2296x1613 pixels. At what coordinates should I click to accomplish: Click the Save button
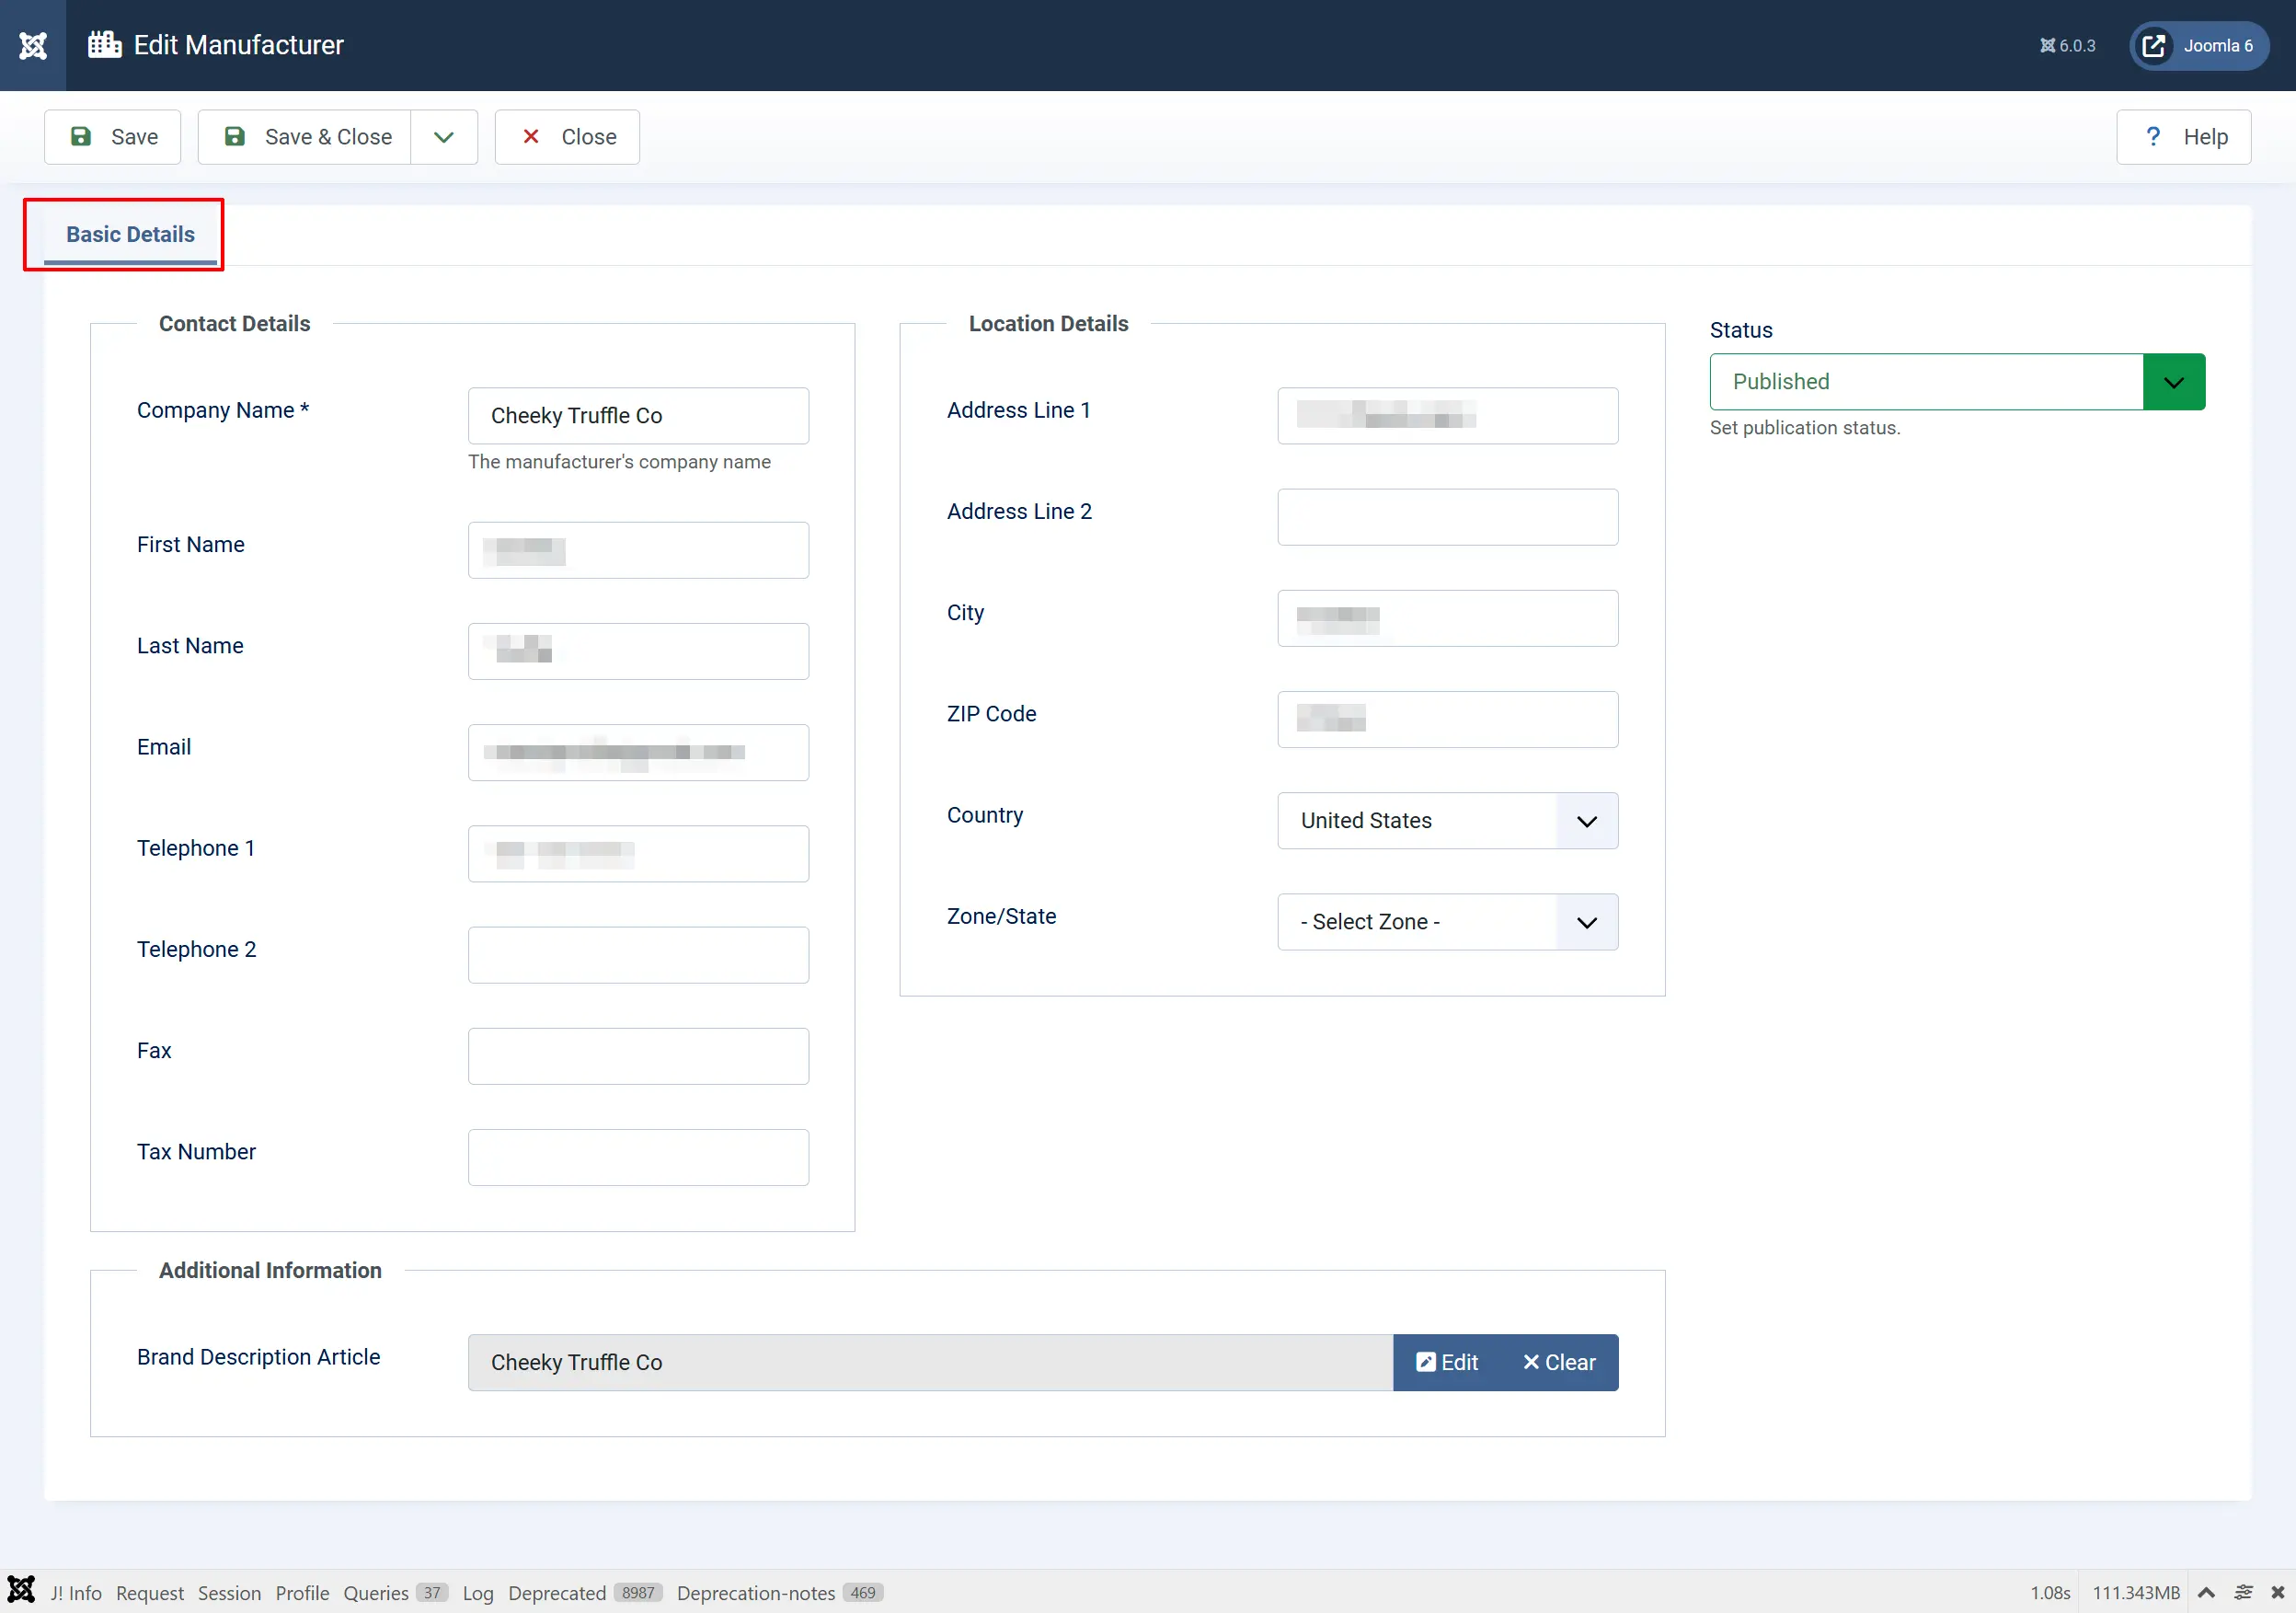tap(112, 137)
